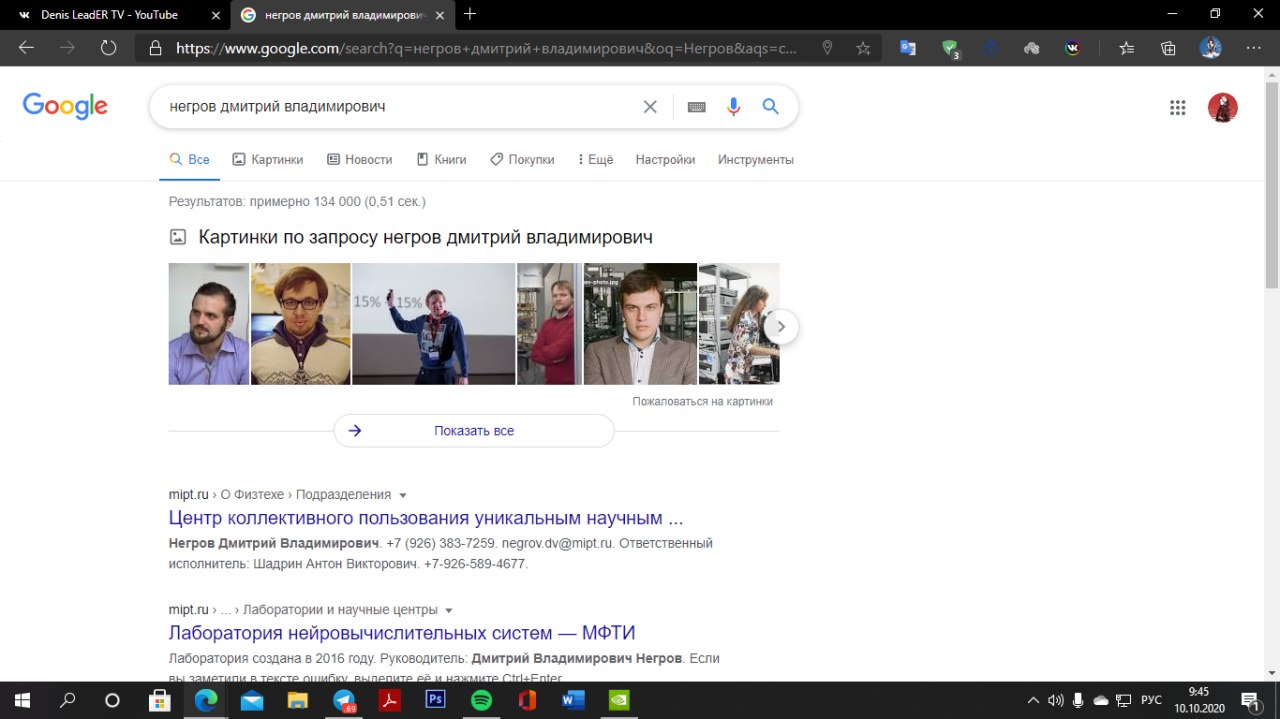Start voice search with microphone icon
This screenshot has height=719, width=1280.
734,107
